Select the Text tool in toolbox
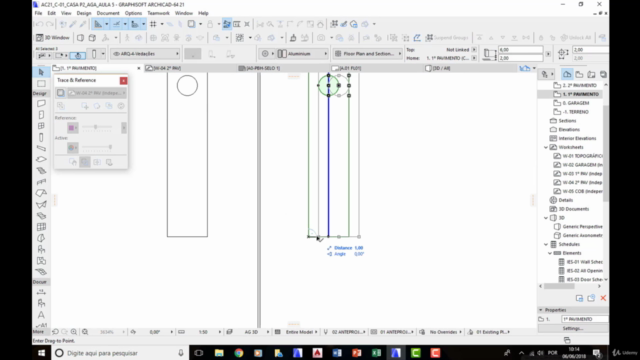The height and width of the screenshot is (360, 640). pos(41,315)
